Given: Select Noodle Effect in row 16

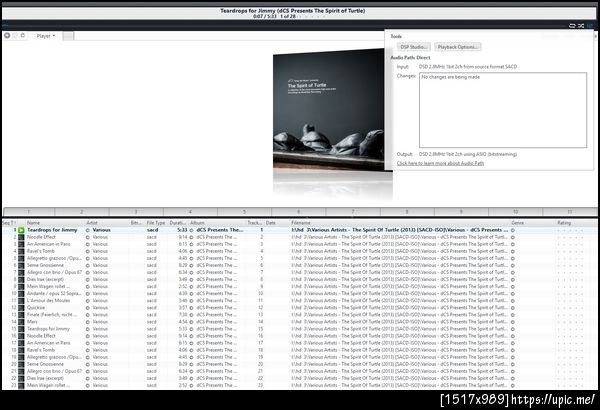Looking at the screenshot, I should 41,336.
